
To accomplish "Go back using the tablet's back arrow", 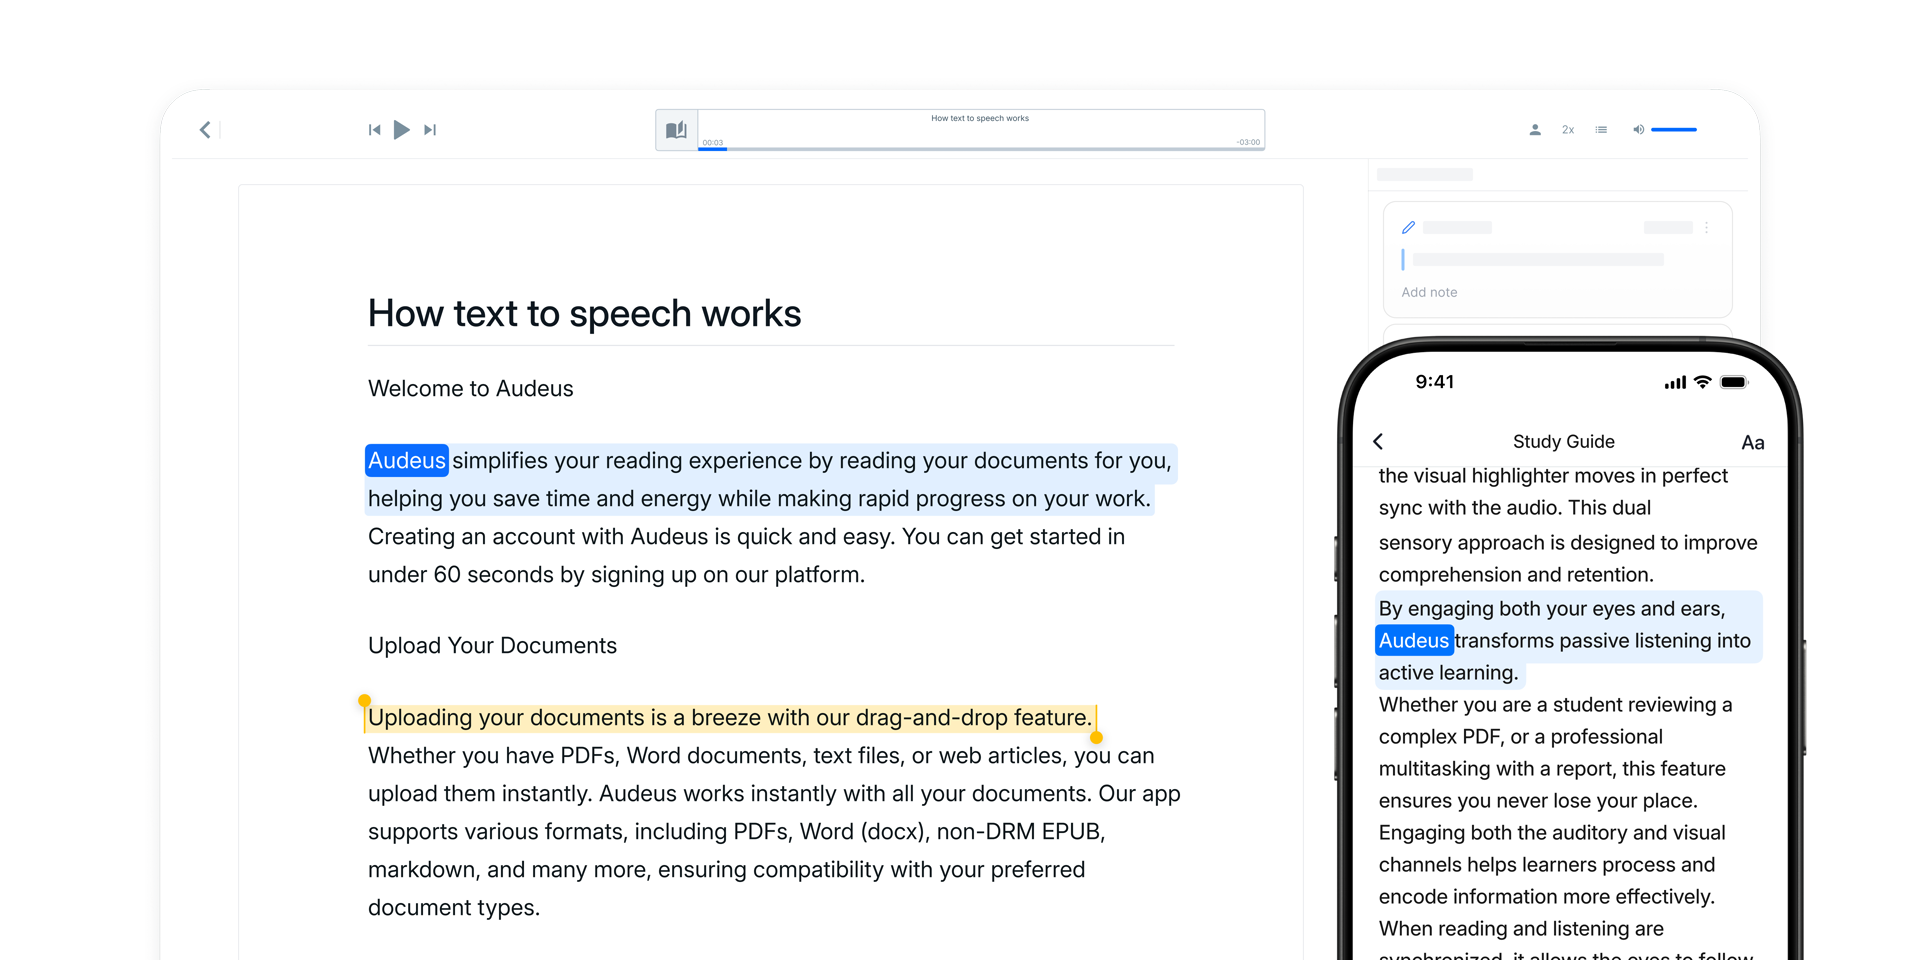I will click(x=205, y=130).
